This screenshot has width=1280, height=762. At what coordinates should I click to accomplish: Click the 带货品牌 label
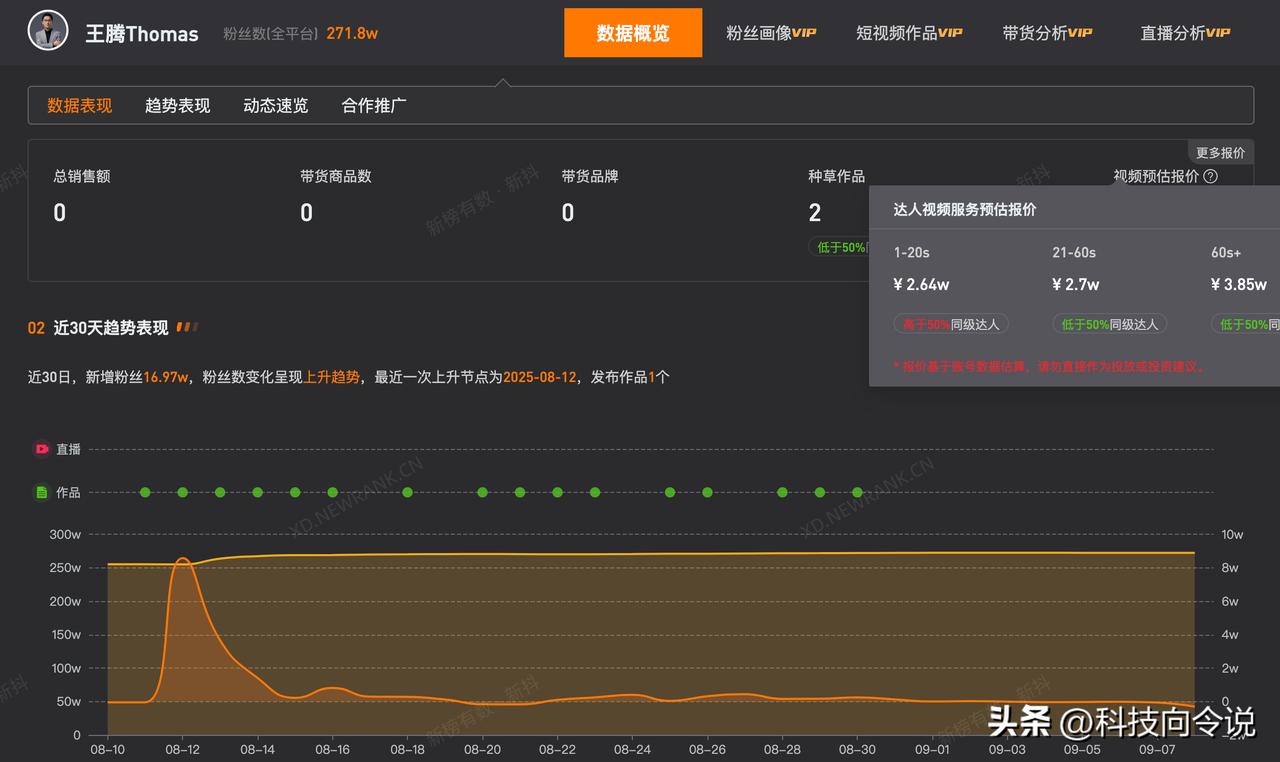(590, 176)
